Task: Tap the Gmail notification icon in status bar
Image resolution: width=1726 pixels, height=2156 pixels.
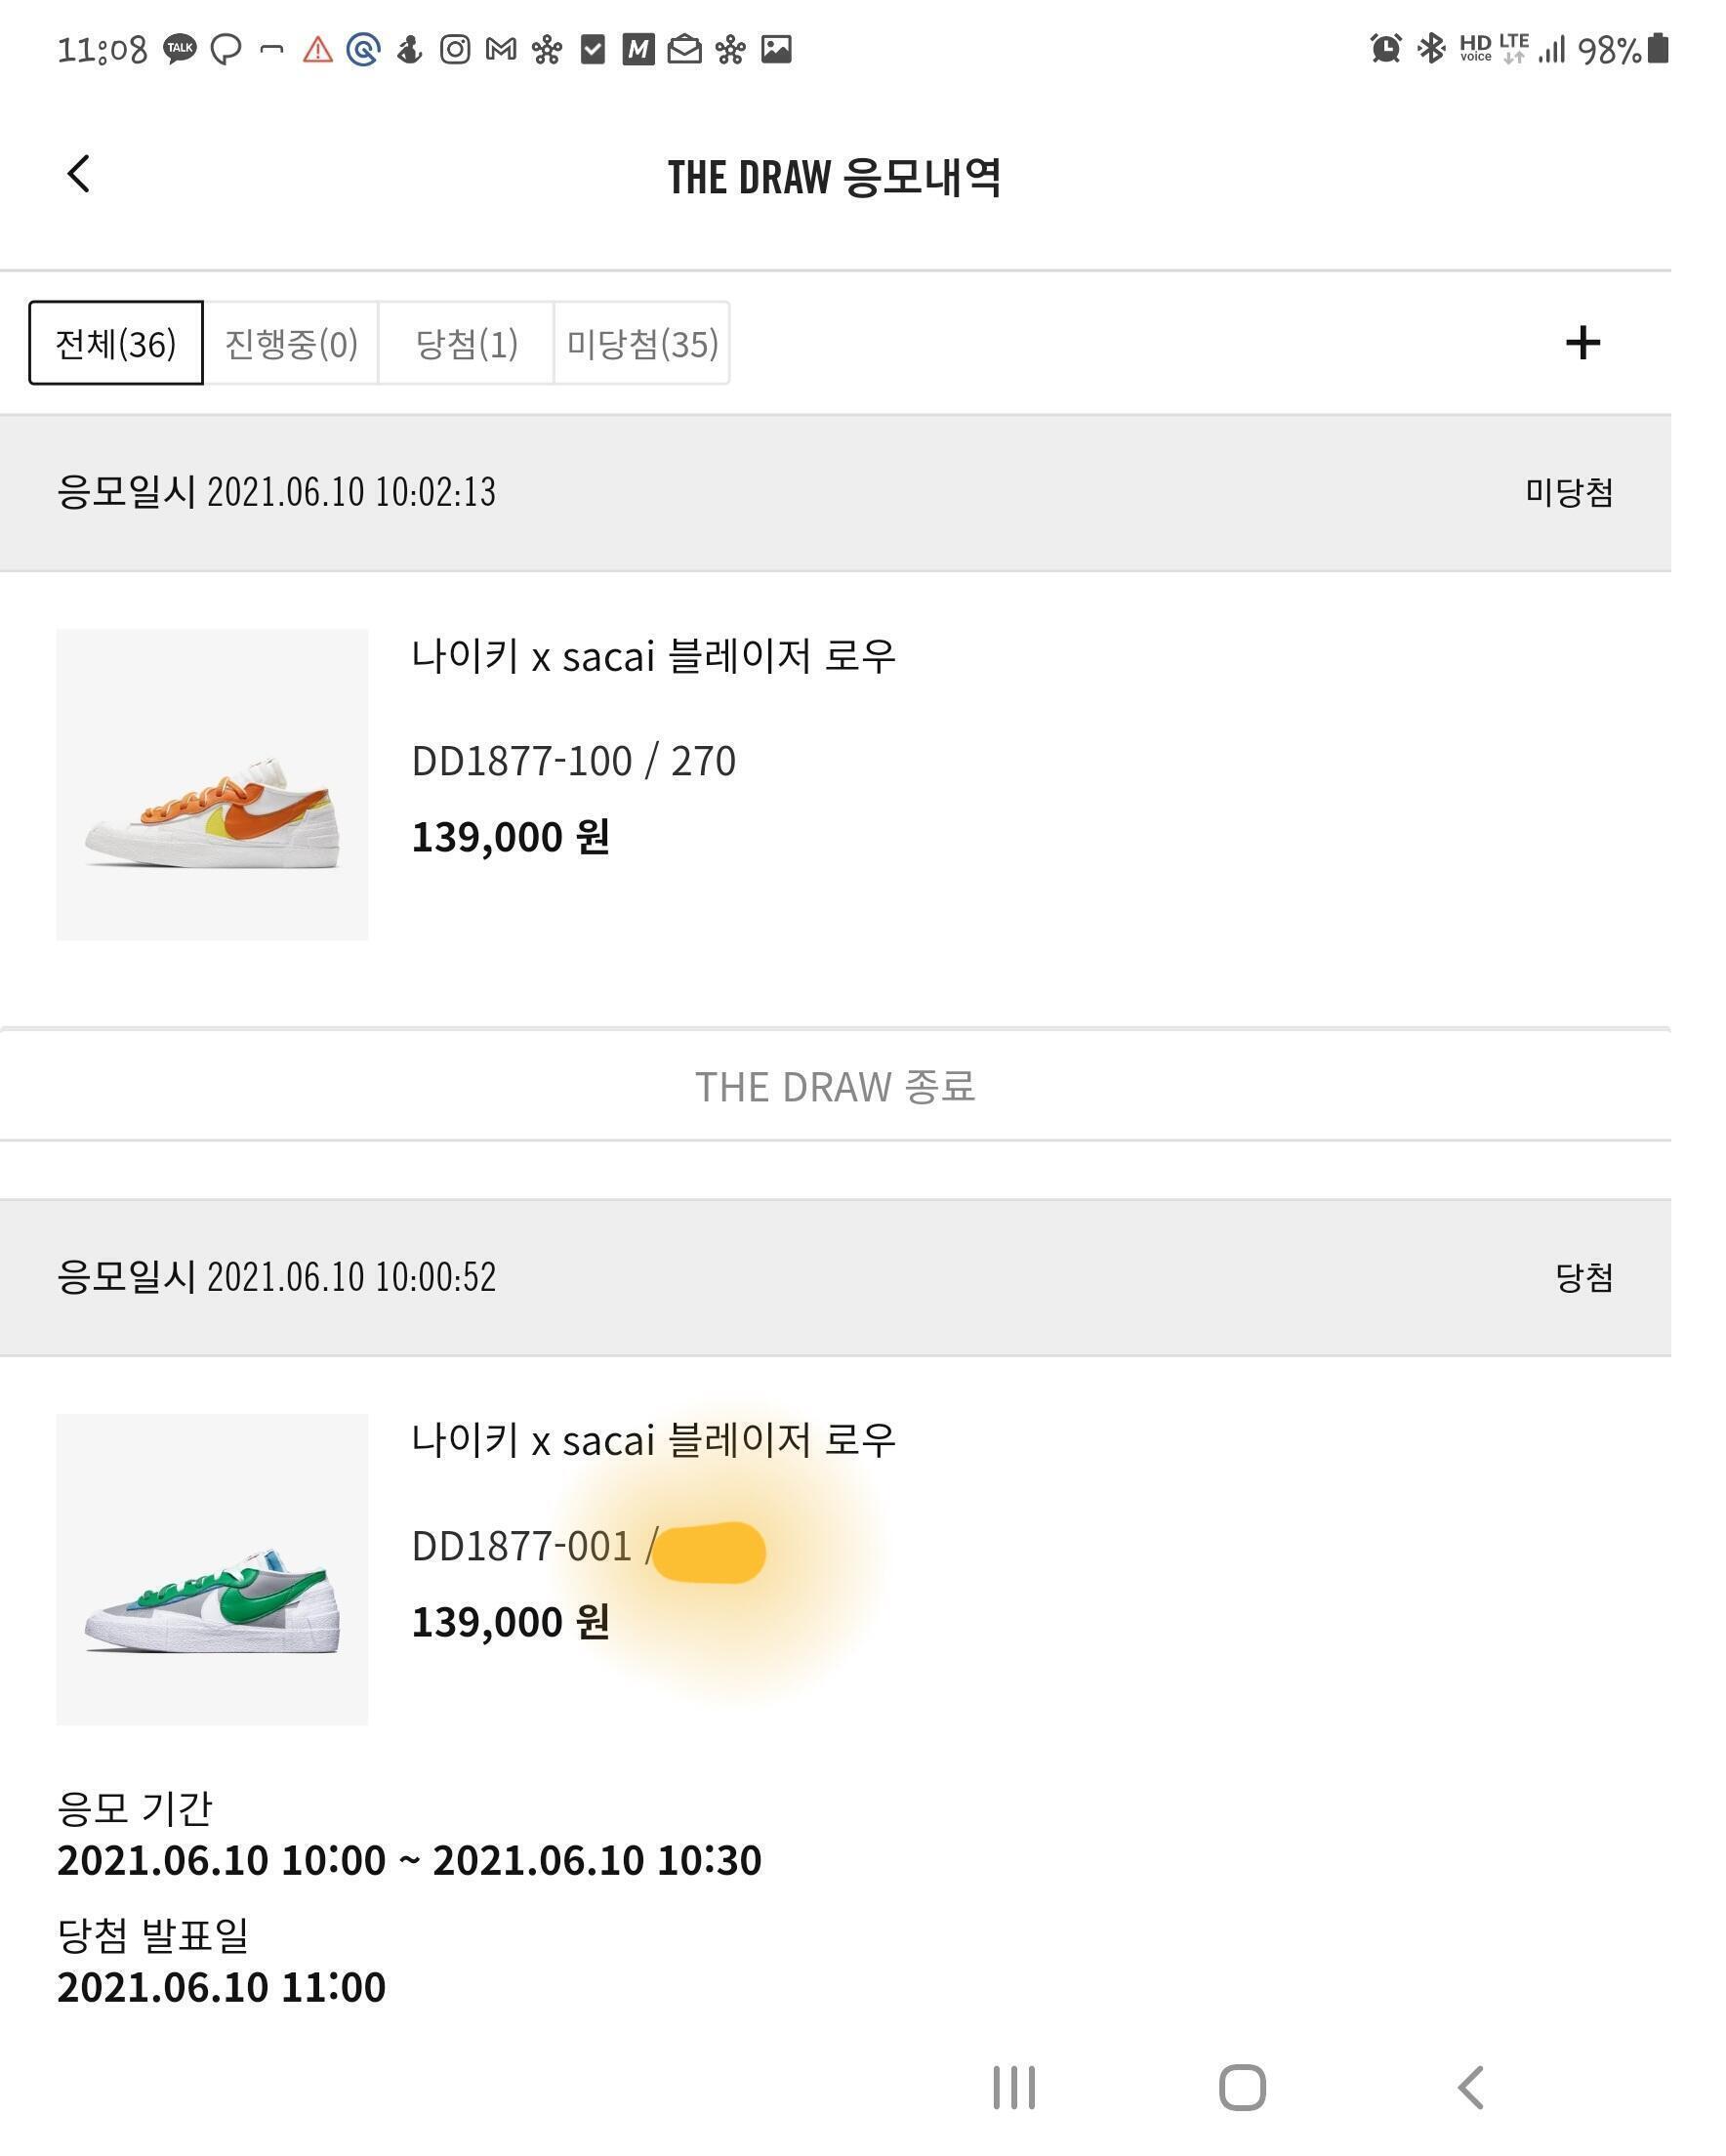Action: click(501, 49)
